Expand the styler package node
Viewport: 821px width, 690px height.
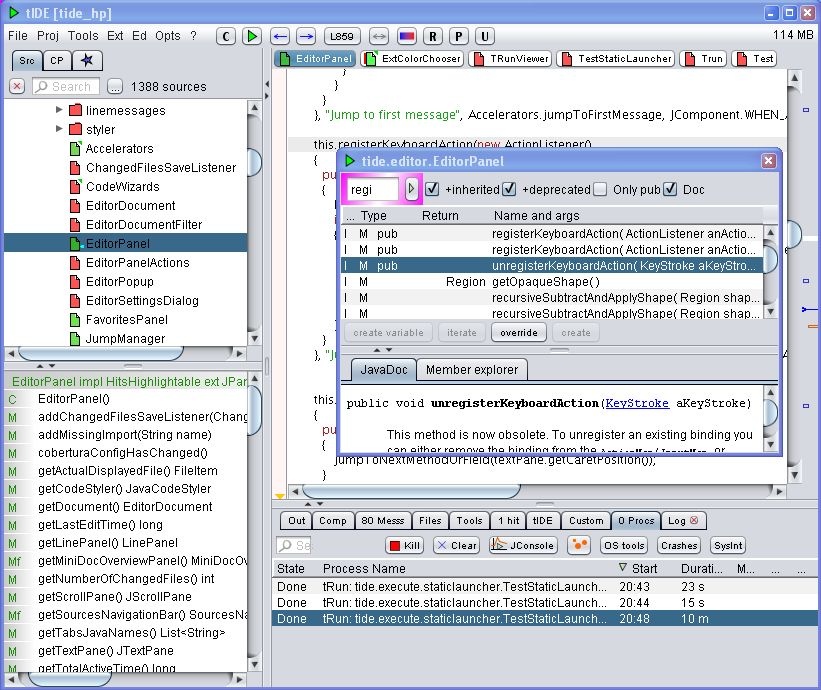tap(59, 129)
